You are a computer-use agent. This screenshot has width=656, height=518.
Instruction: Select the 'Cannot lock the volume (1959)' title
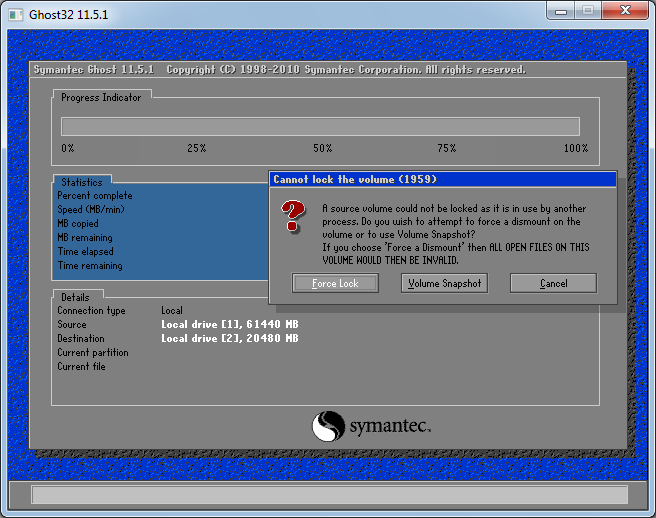tap(355, 180)
